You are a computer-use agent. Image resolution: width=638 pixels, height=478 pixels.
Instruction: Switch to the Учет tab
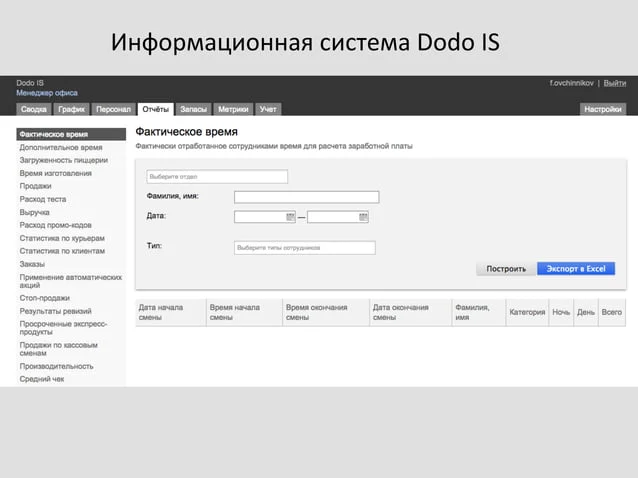tap(268, 109)
